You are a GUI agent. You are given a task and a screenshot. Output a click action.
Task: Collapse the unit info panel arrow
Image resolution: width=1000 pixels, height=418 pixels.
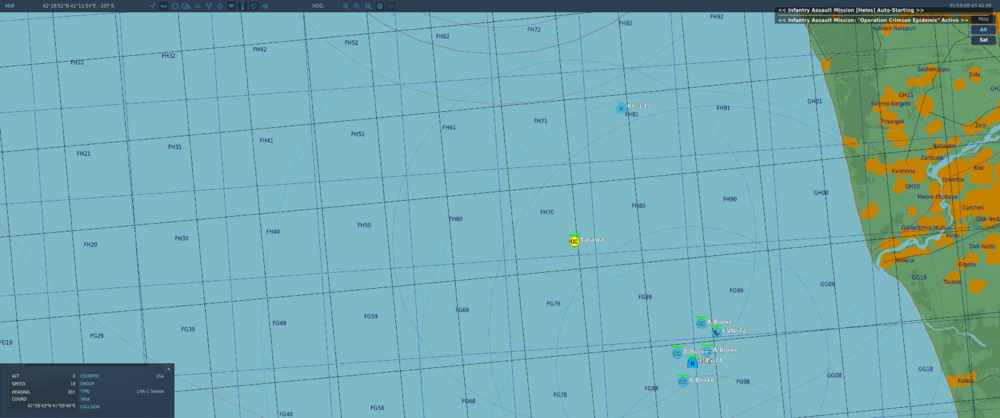pos(168,368)
